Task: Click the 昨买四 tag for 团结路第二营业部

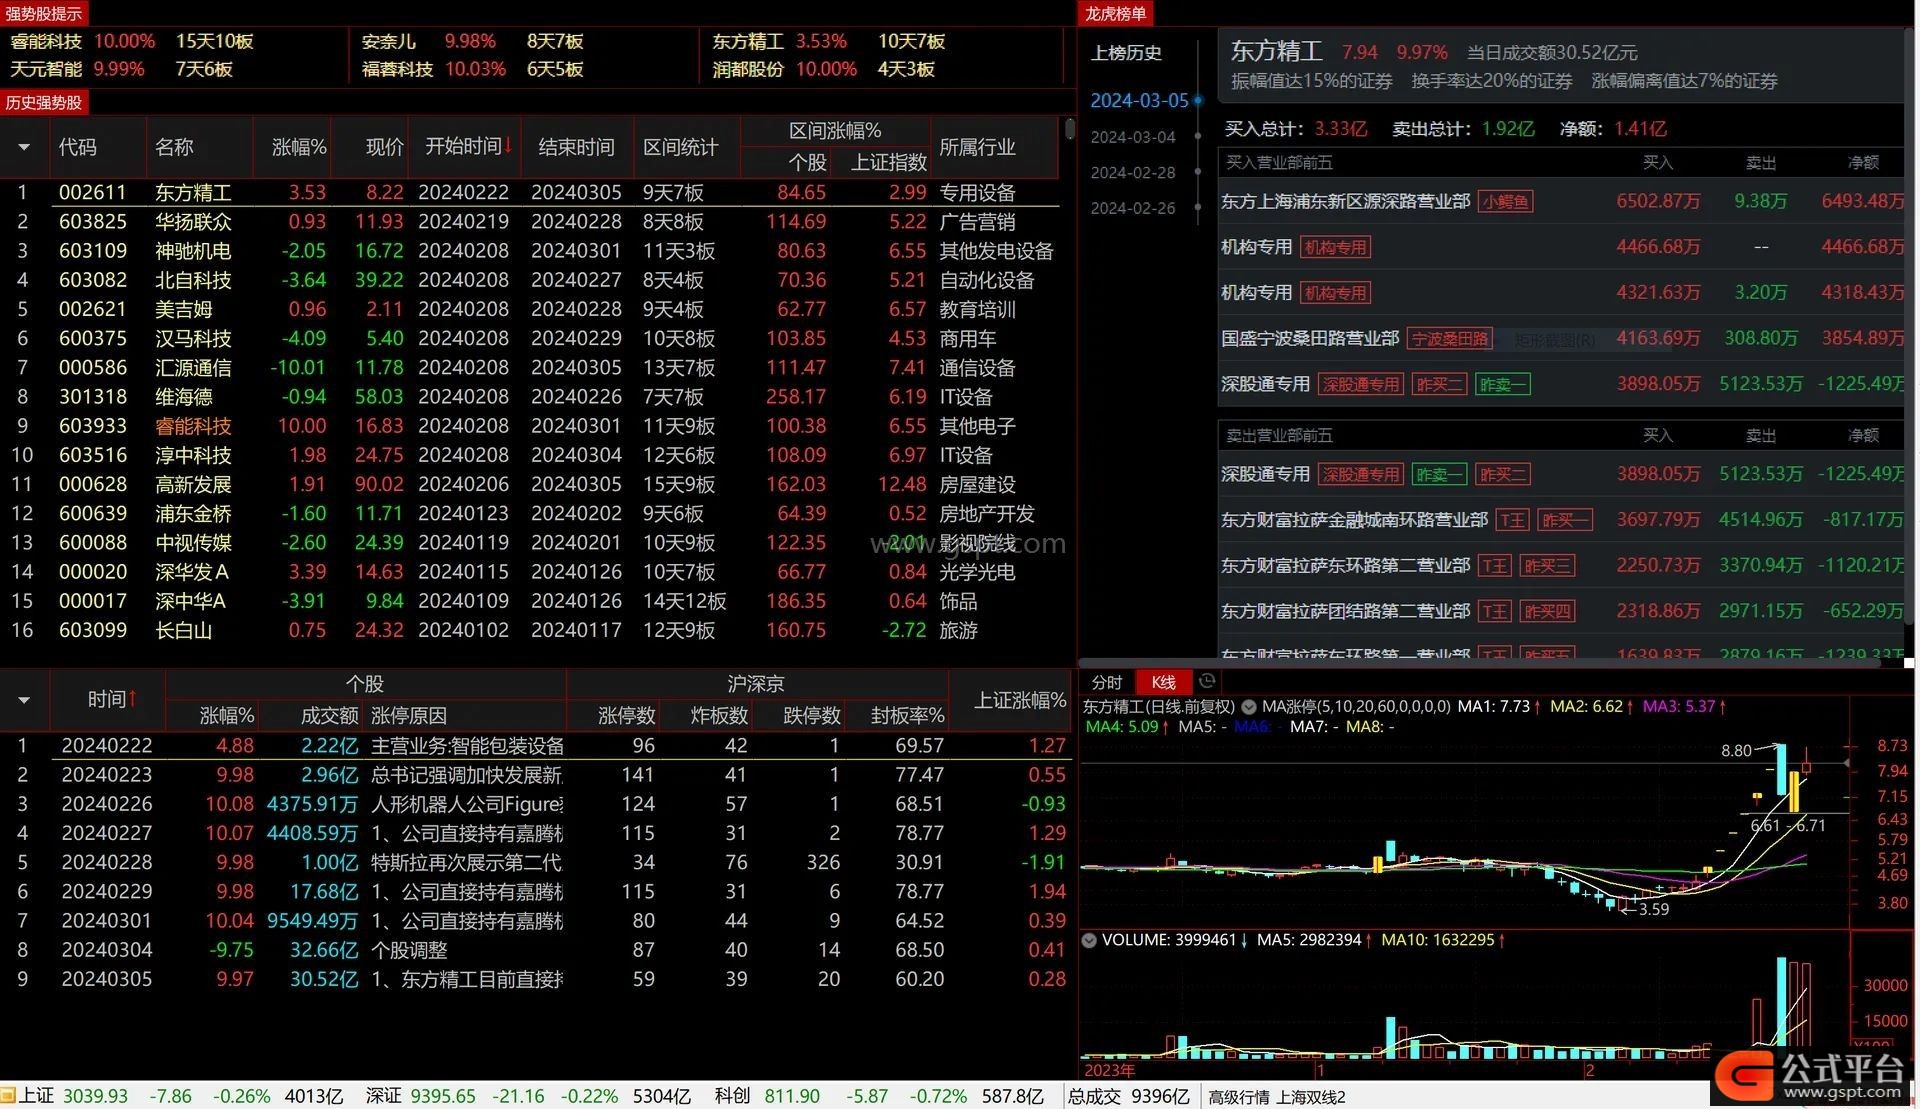Action: pos(1547,611)
